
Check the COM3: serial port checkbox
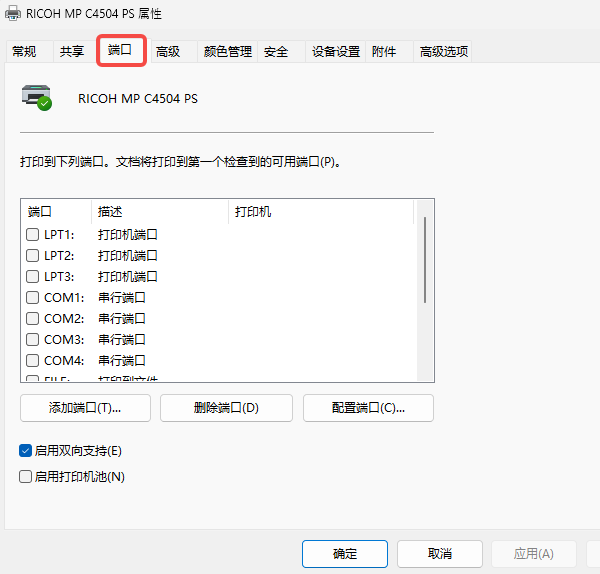[33, 340]
